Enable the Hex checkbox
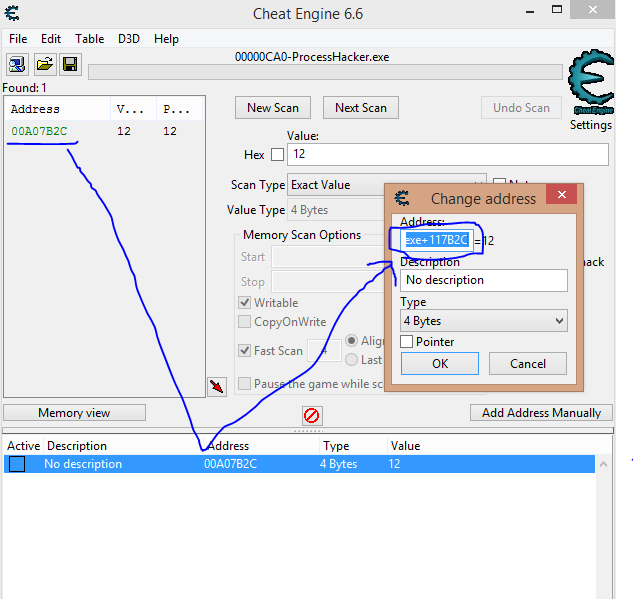Screen dimensions: 633x599 point(277,155)
